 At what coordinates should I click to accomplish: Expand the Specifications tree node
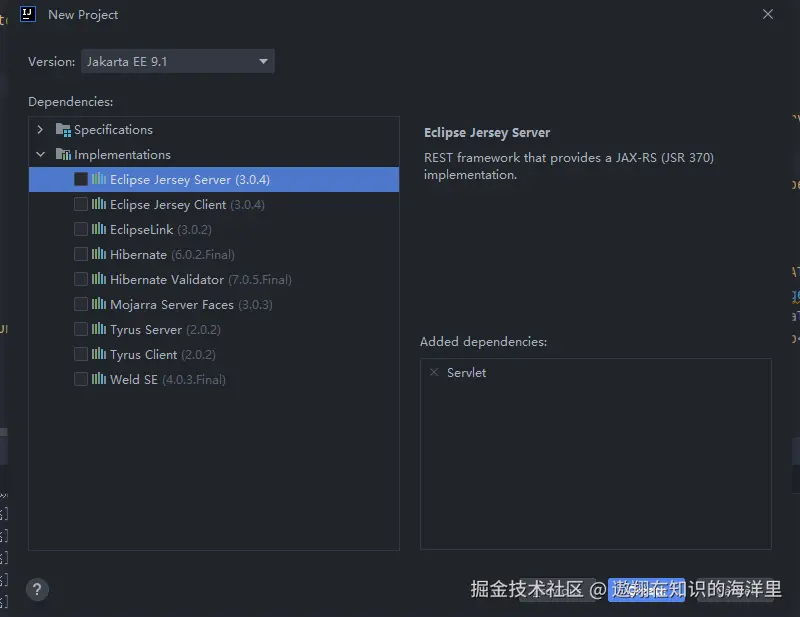(40, 130)
